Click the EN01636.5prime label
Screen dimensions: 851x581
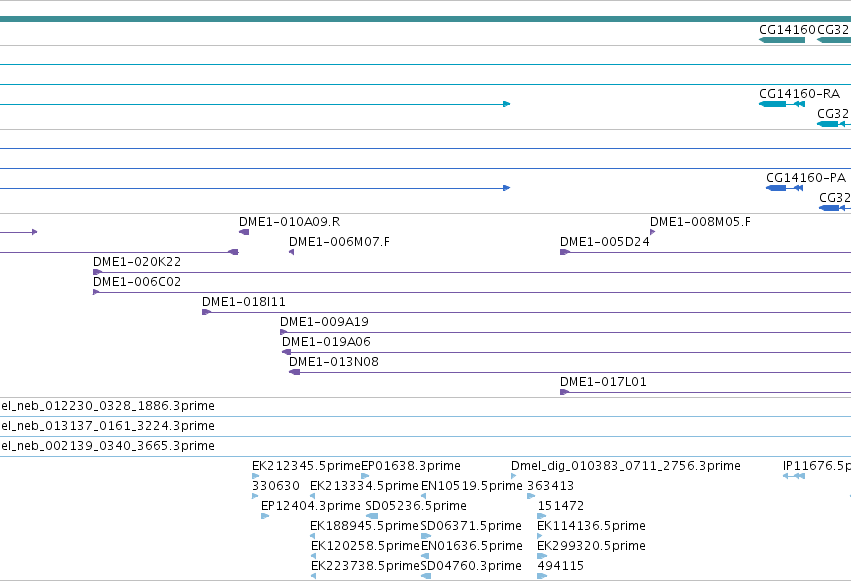472,546
